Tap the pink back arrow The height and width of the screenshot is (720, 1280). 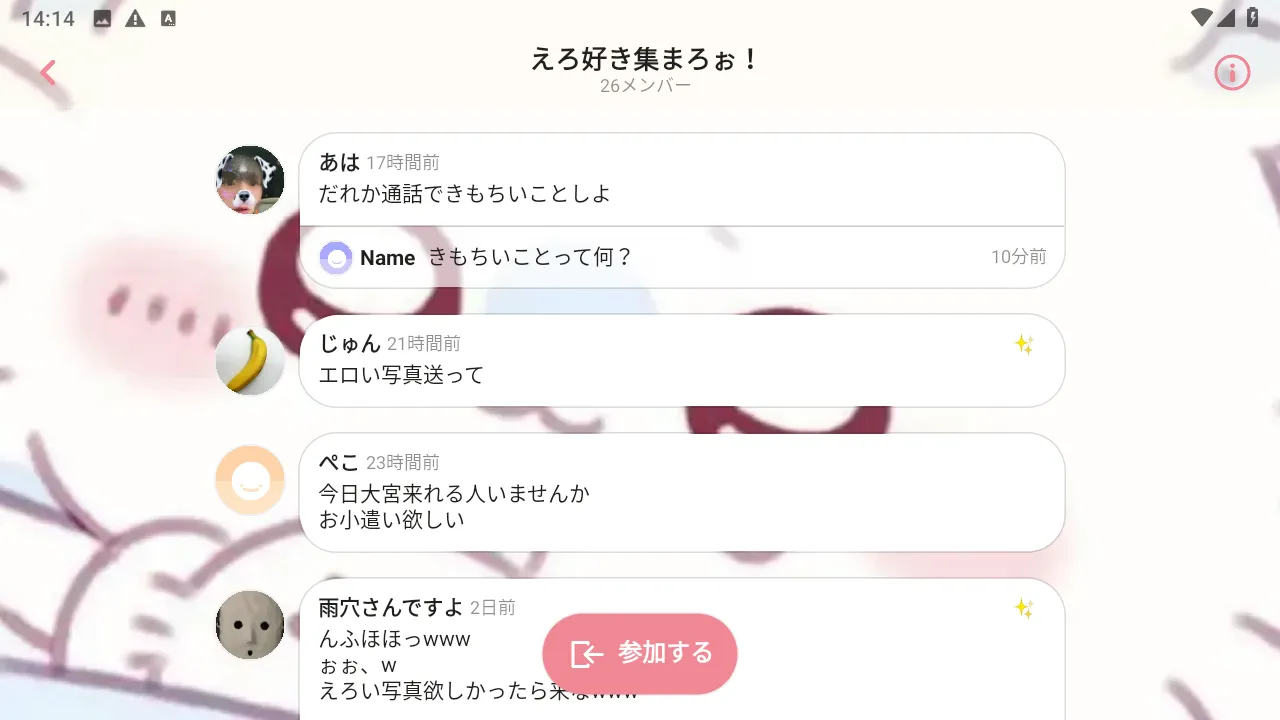coord(47,72)
